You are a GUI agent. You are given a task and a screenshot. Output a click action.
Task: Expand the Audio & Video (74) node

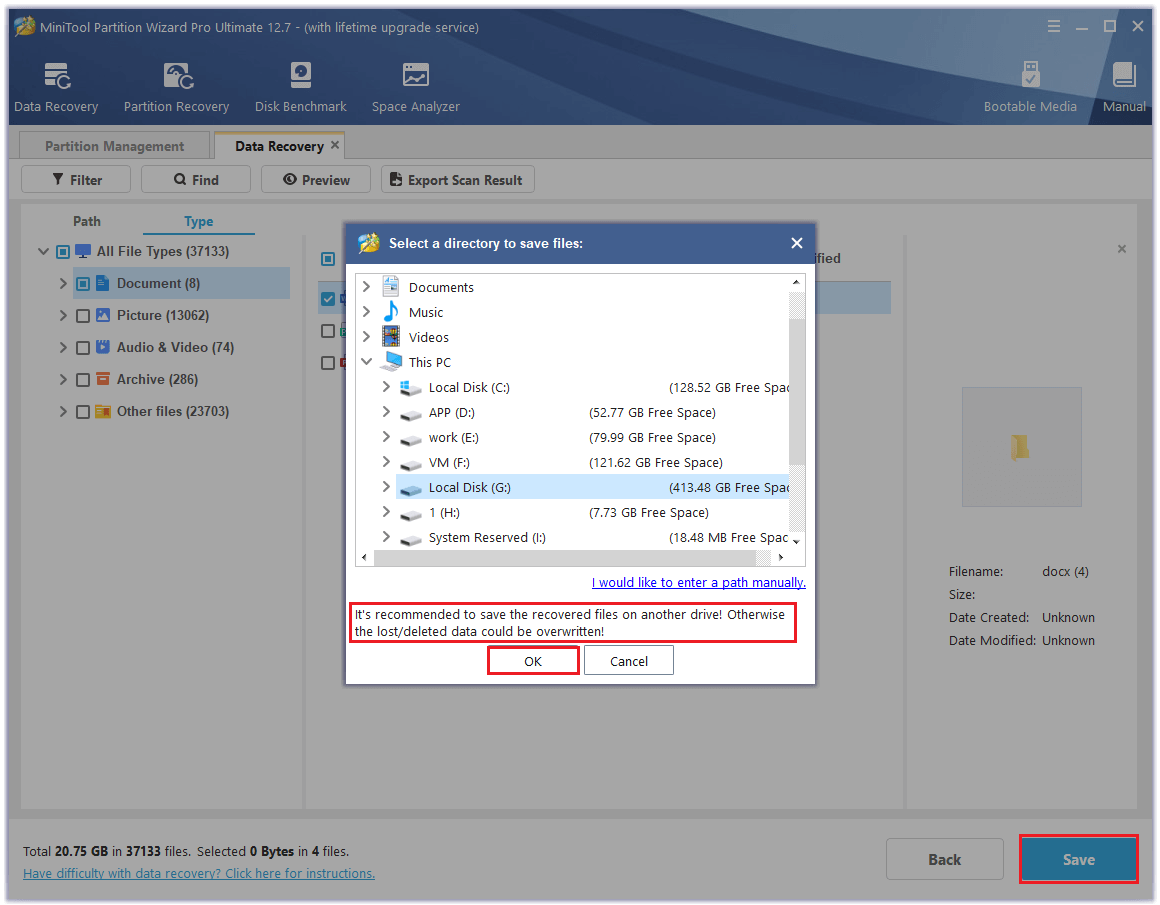pos(63,347)
